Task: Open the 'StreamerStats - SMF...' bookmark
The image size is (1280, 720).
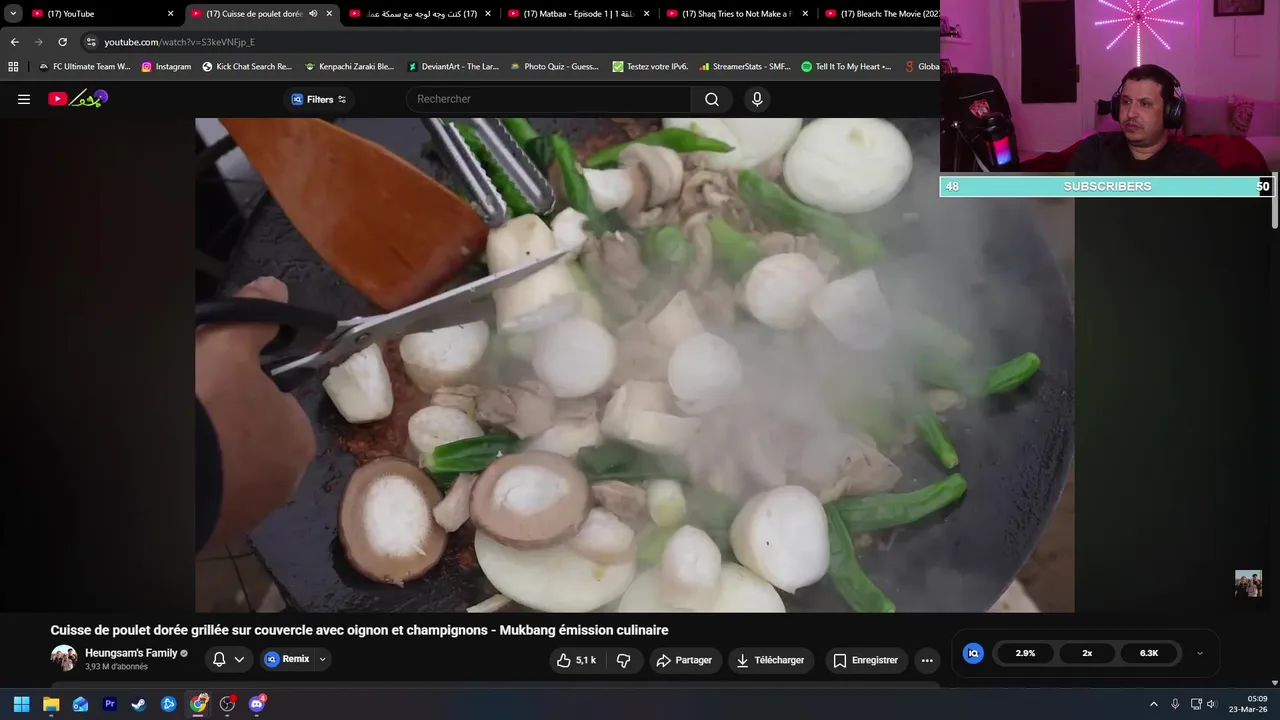Action: pos(744,67)
